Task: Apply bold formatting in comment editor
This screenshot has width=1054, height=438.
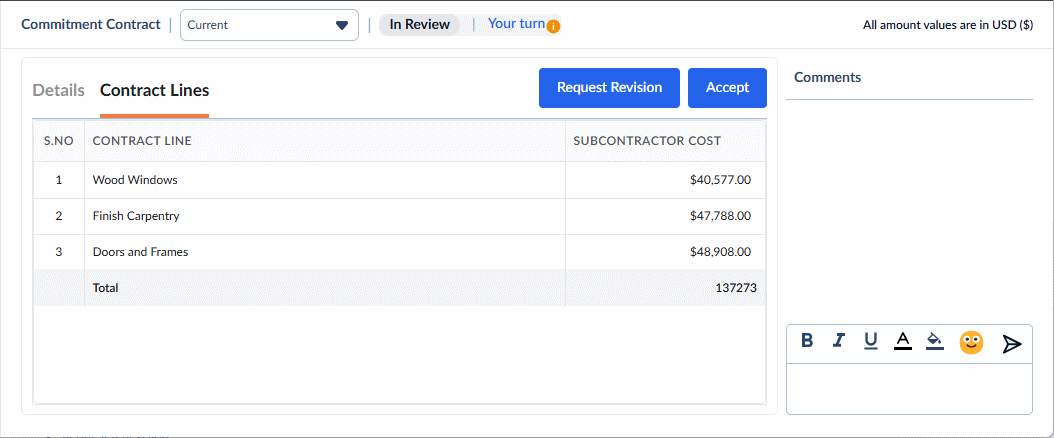Action: click(x=807, y=341)
